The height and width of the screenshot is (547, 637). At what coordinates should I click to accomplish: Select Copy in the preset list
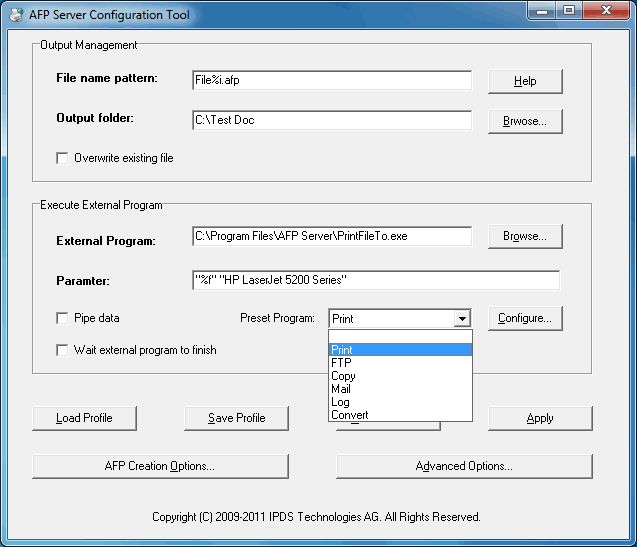click(x=400, y=376)
